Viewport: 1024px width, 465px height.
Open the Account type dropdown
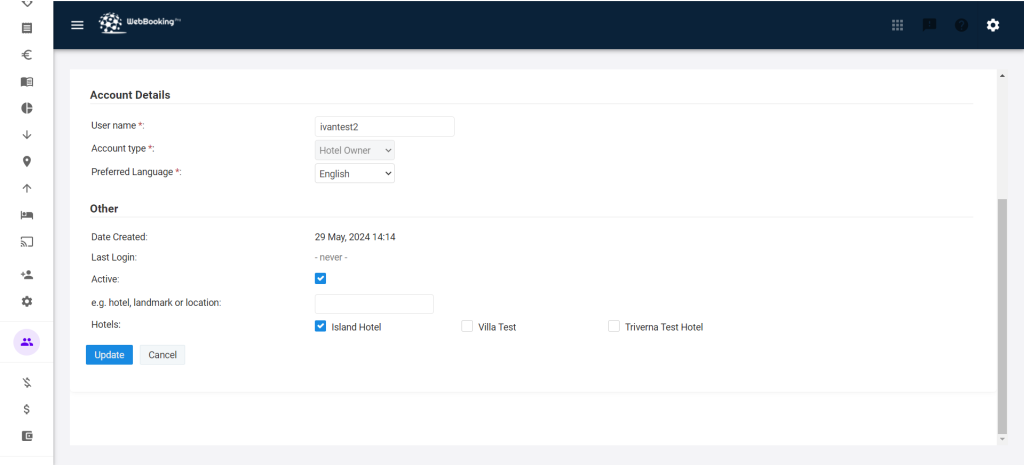tap(355, 150)
